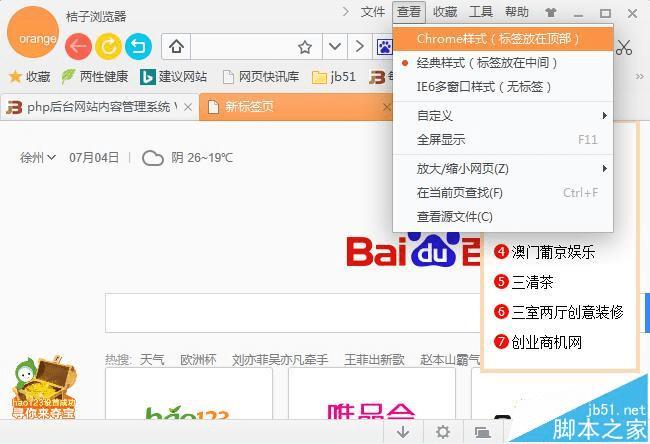Screen dimensions: 650x444
Task: Select IE6多窗口样式 without tabs option
Action: point(503,87)
